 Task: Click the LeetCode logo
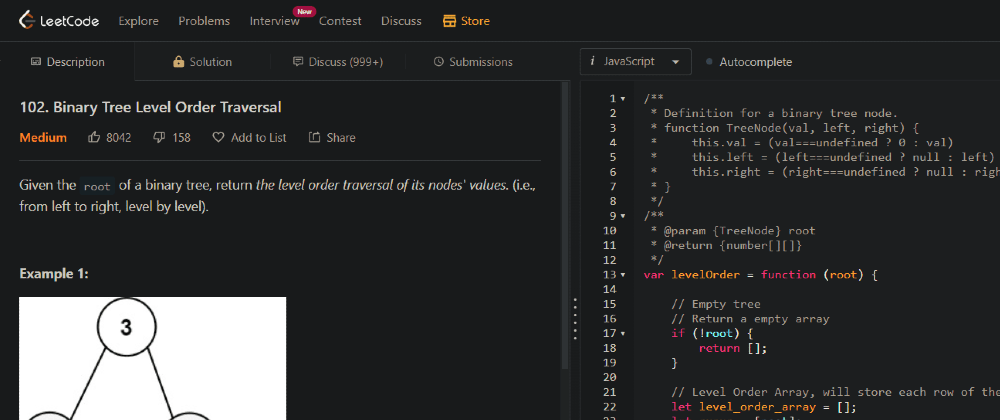[x=59, y=21]
